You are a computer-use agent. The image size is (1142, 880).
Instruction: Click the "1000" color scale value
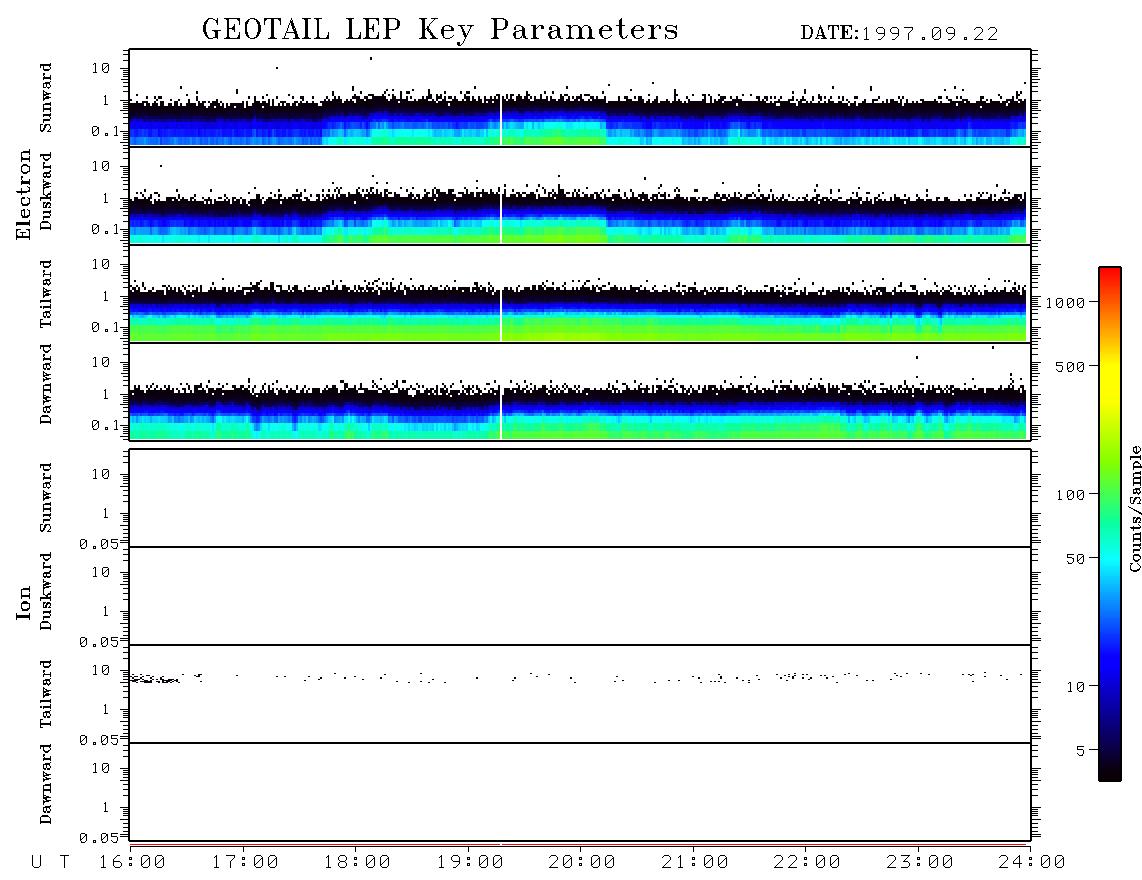pos(1065,302)
